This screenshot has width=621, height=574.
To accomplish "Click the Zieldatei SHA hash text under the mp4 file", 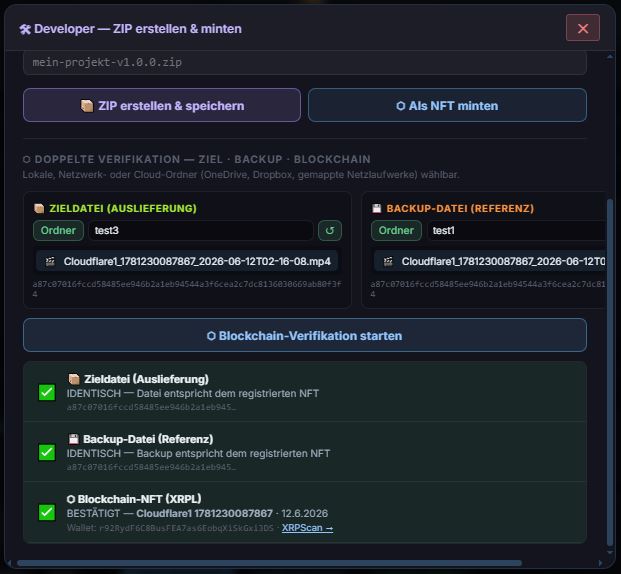I will [187, 289].
